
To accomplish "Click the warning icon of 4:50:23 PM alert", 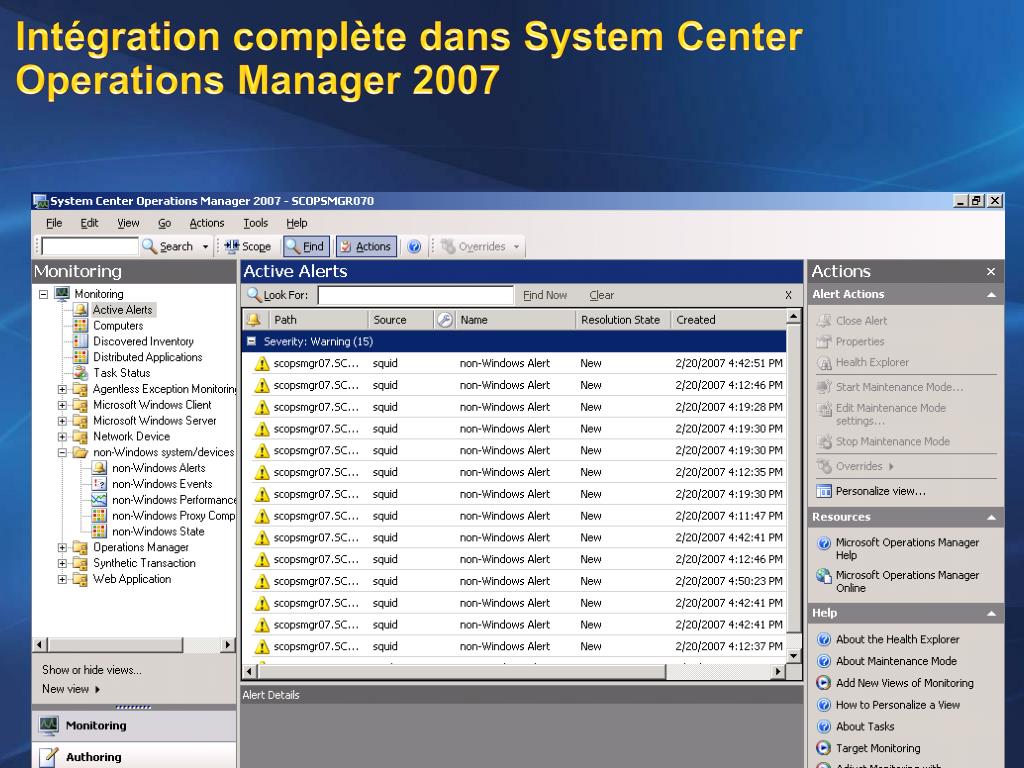I will [262, 581].
